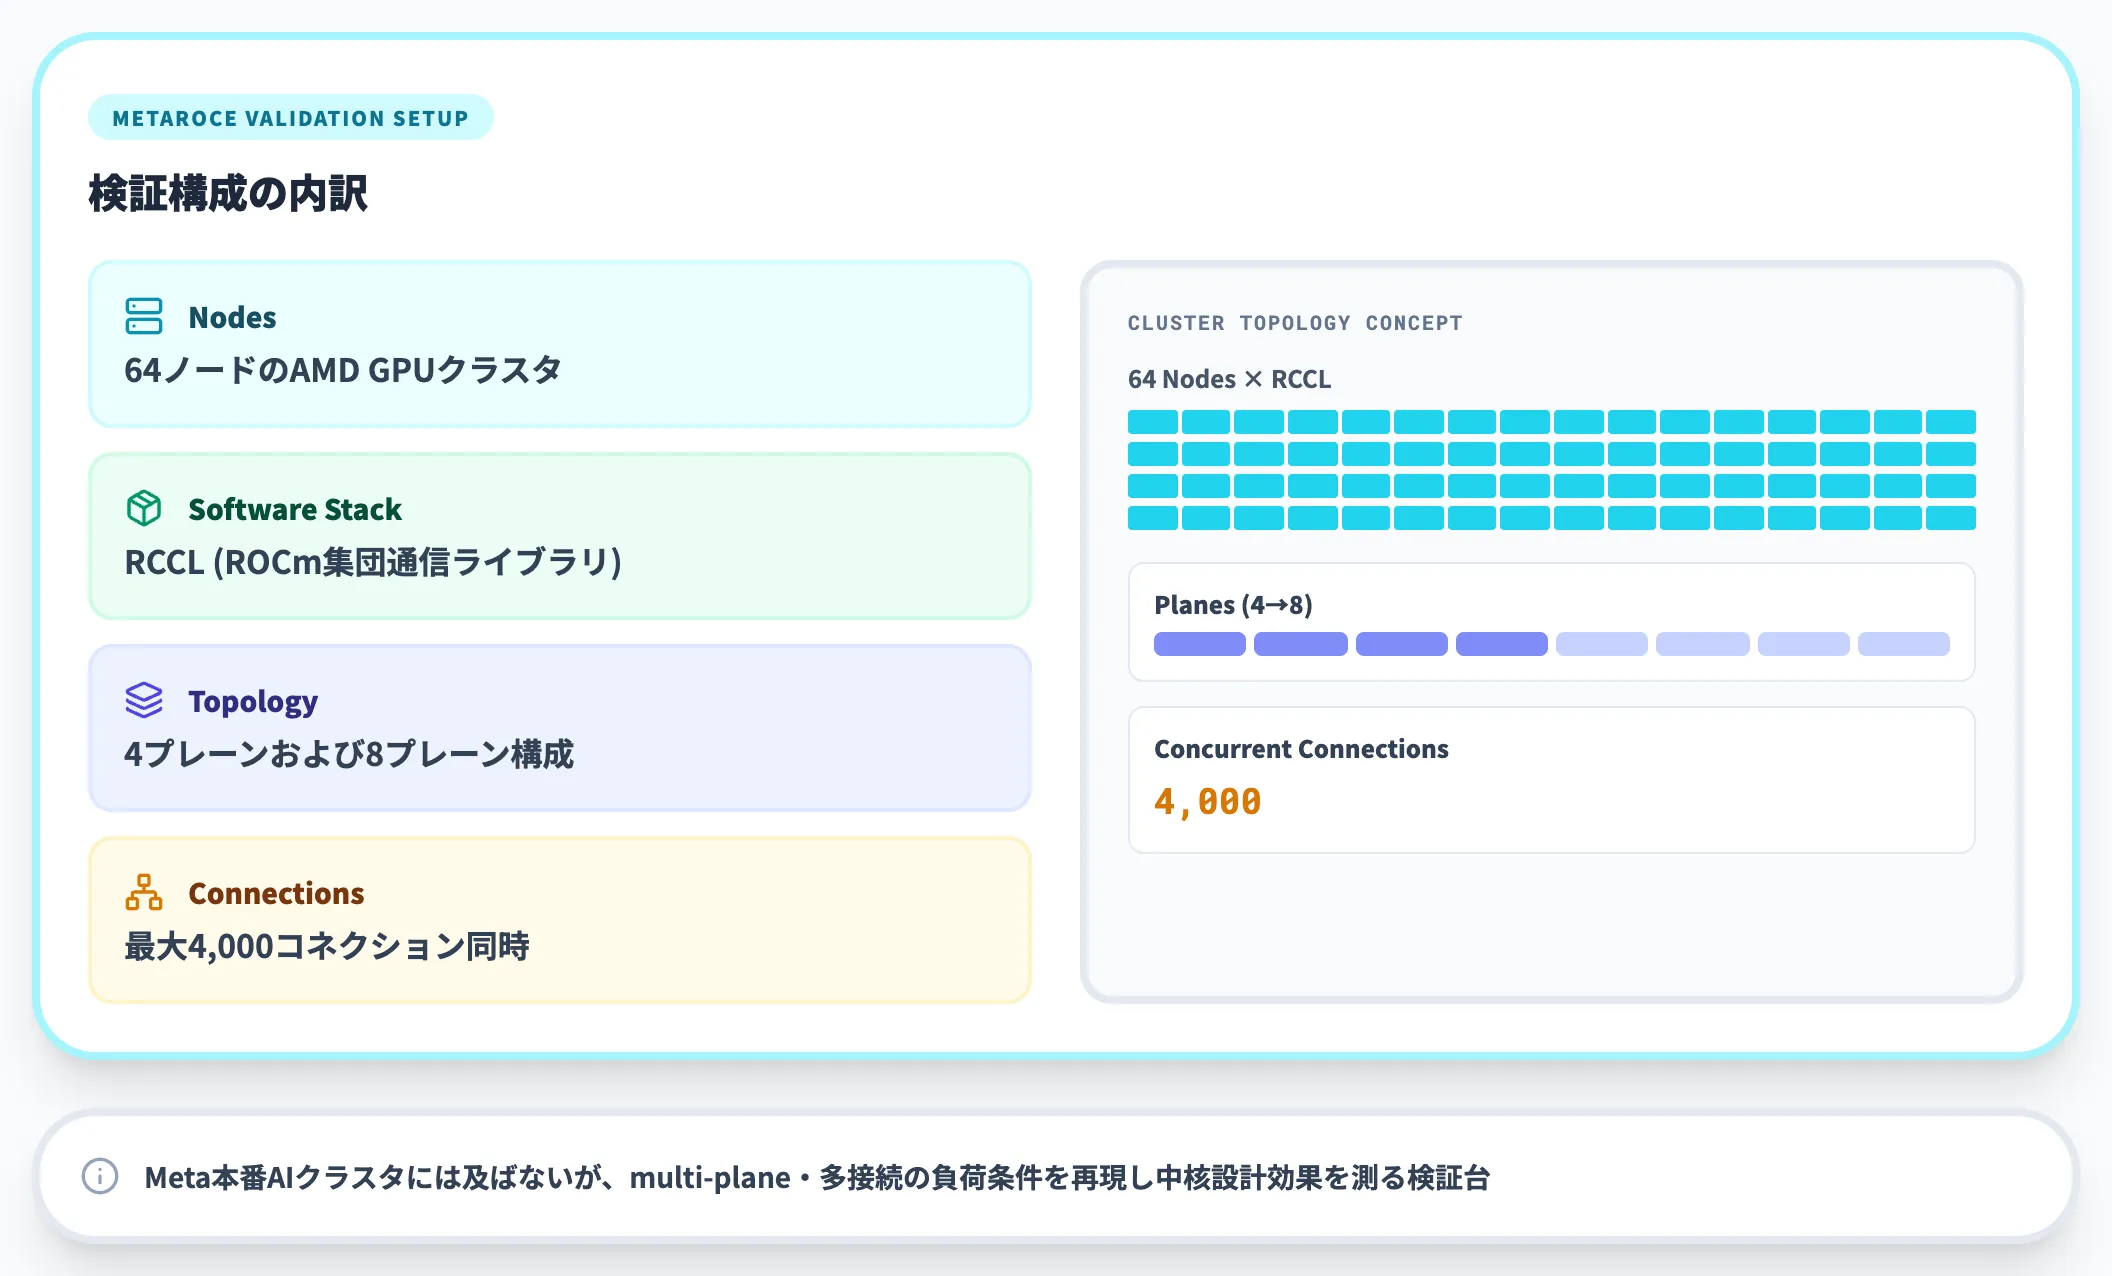Select the text 最大4,000コネクション同時
Screen dimensions: 2112x1276
pos(327,946)
